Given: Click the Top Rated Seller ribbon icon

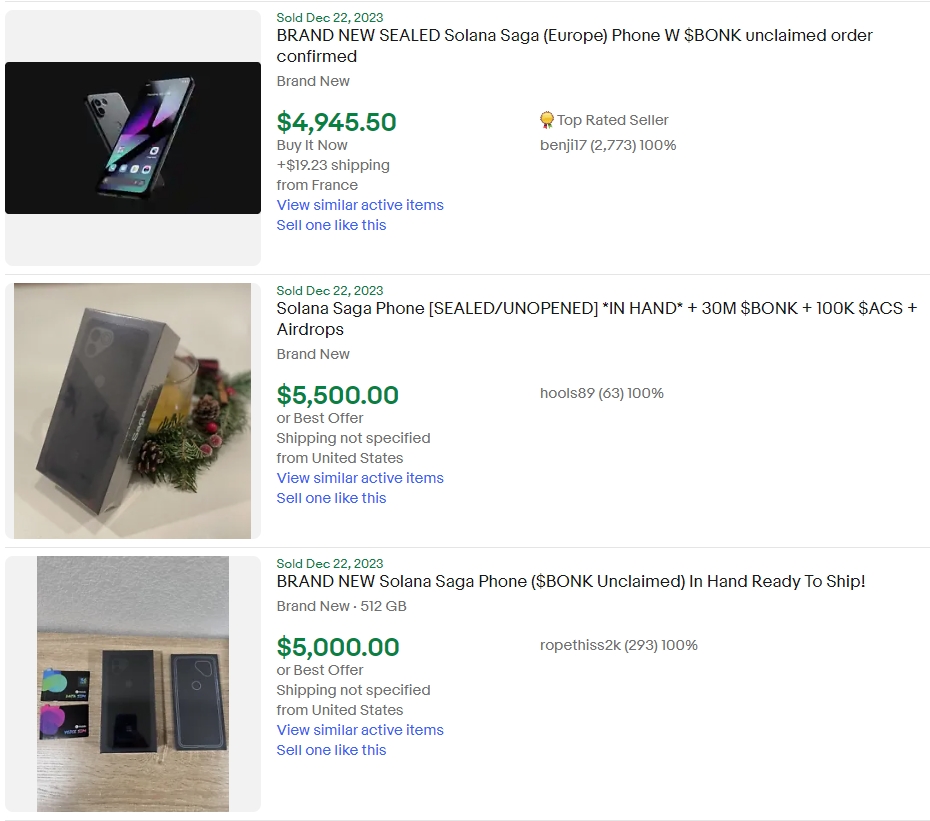Looking at the screenshot, I should 546,120.
